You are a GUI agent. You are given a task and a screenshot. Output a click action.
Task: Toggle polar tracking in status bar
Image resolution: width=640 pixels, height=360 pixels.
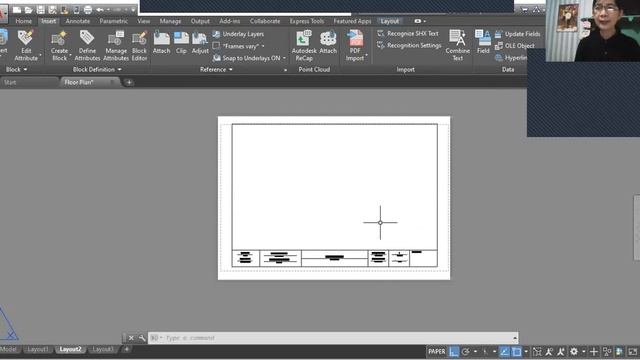pyautogui.click(x=466, y=351)
